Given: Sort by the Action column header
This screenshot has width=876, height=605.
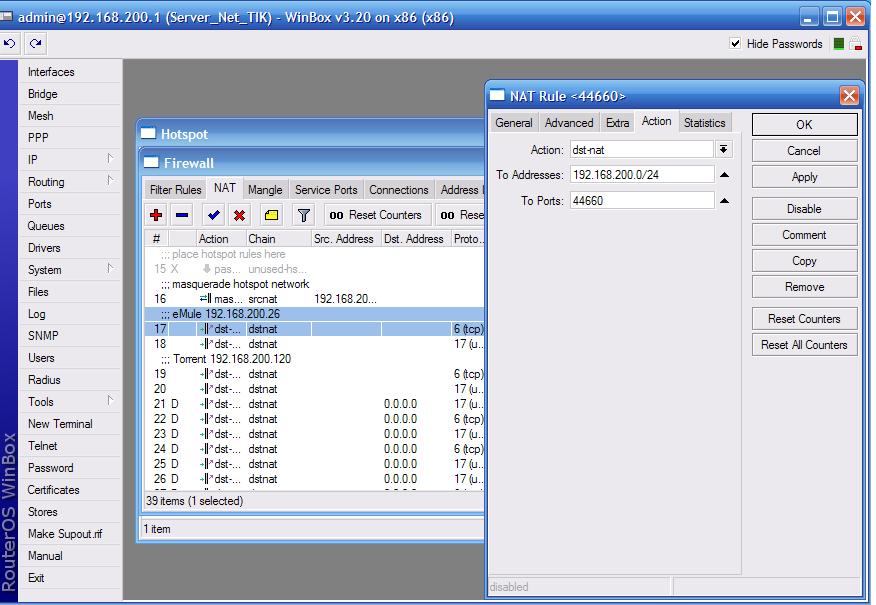Looking at the screenshot, I should pos(220,239).
